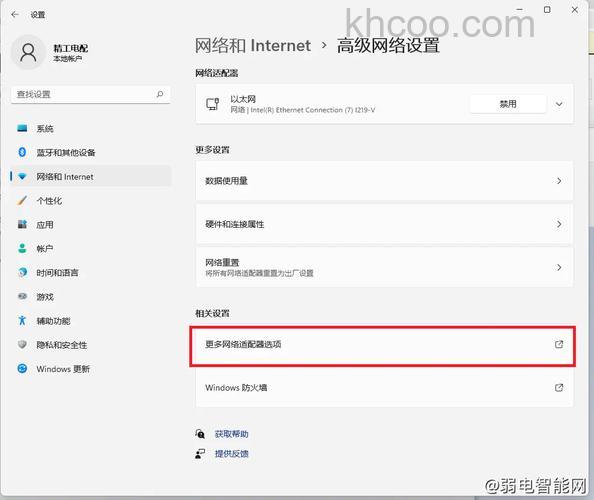594x500 pixels.
Task: Close the settings window
Action: click(x=575, y=9)
